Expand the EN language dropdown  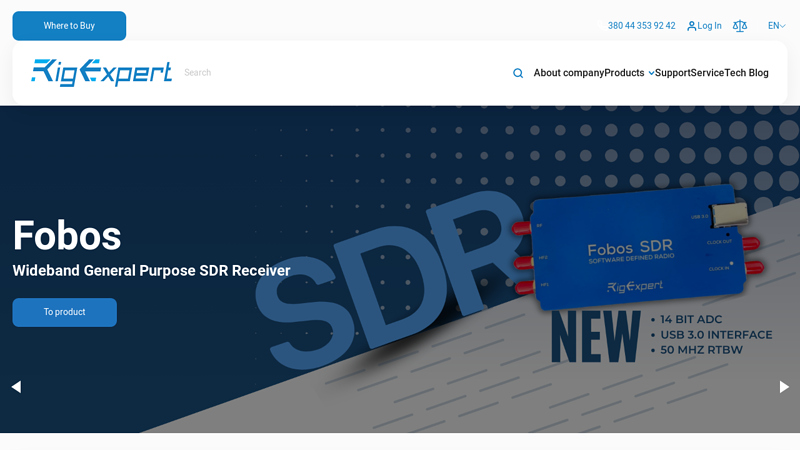pos(777,26)
